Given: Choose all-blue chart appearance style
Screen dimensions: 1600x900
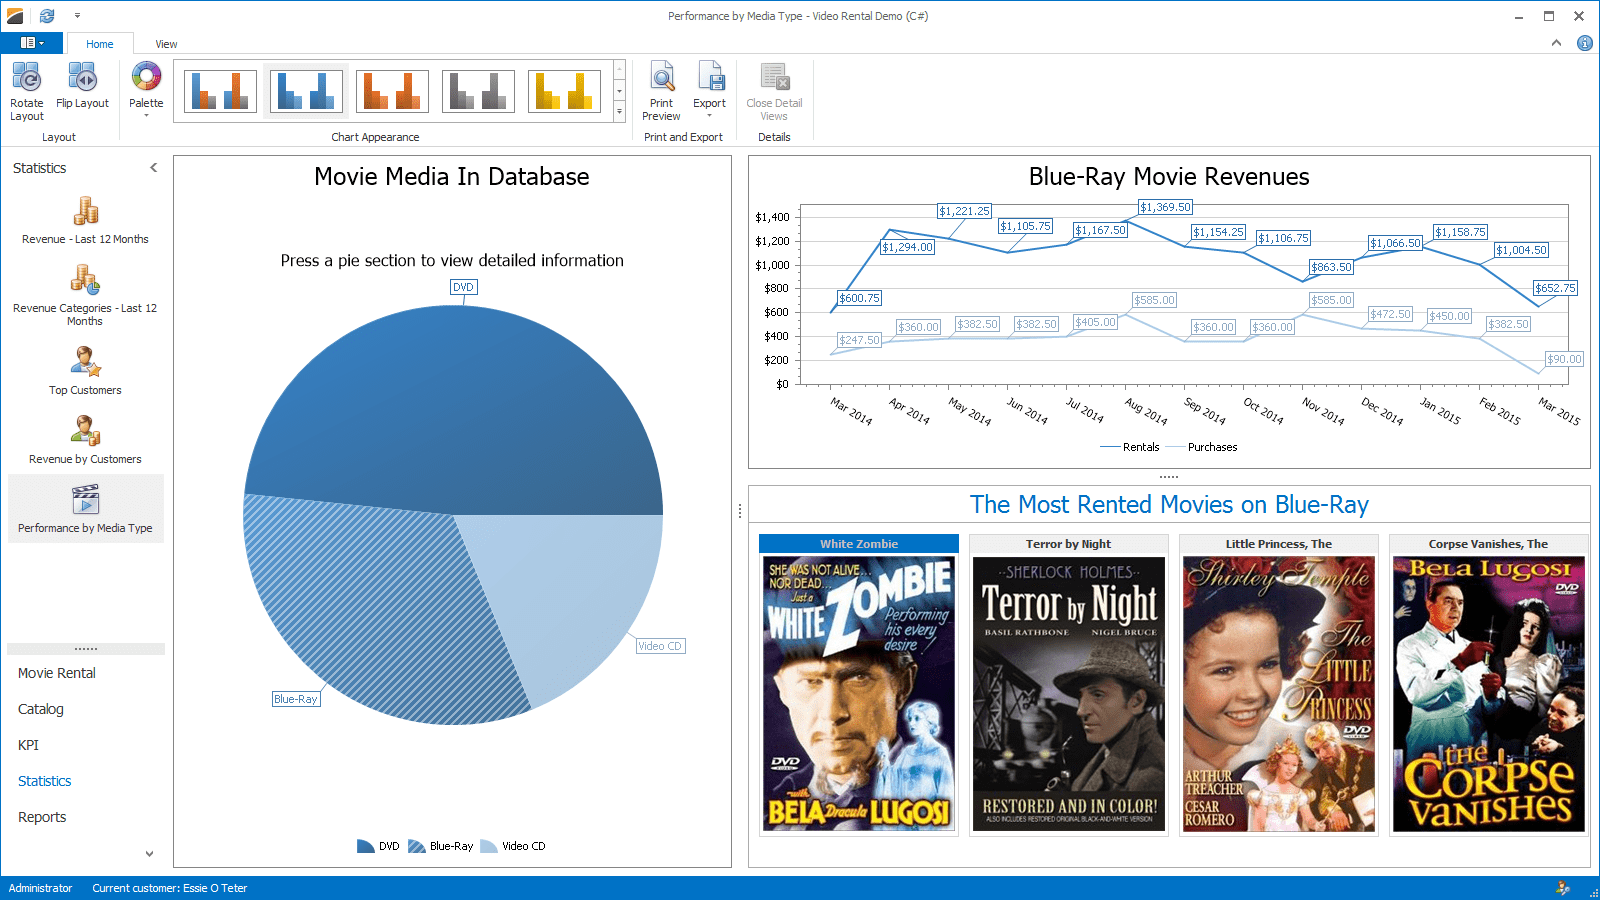Looking at the screenshot, I should [306, 91].
